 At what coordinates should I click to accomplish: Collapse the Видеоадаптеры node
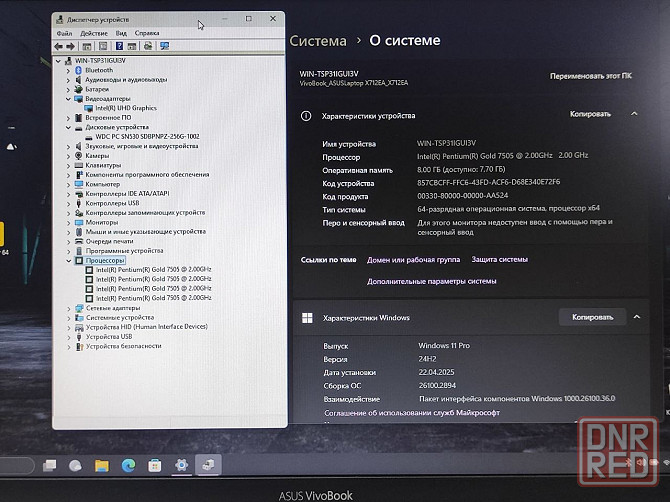coord(68,99)
